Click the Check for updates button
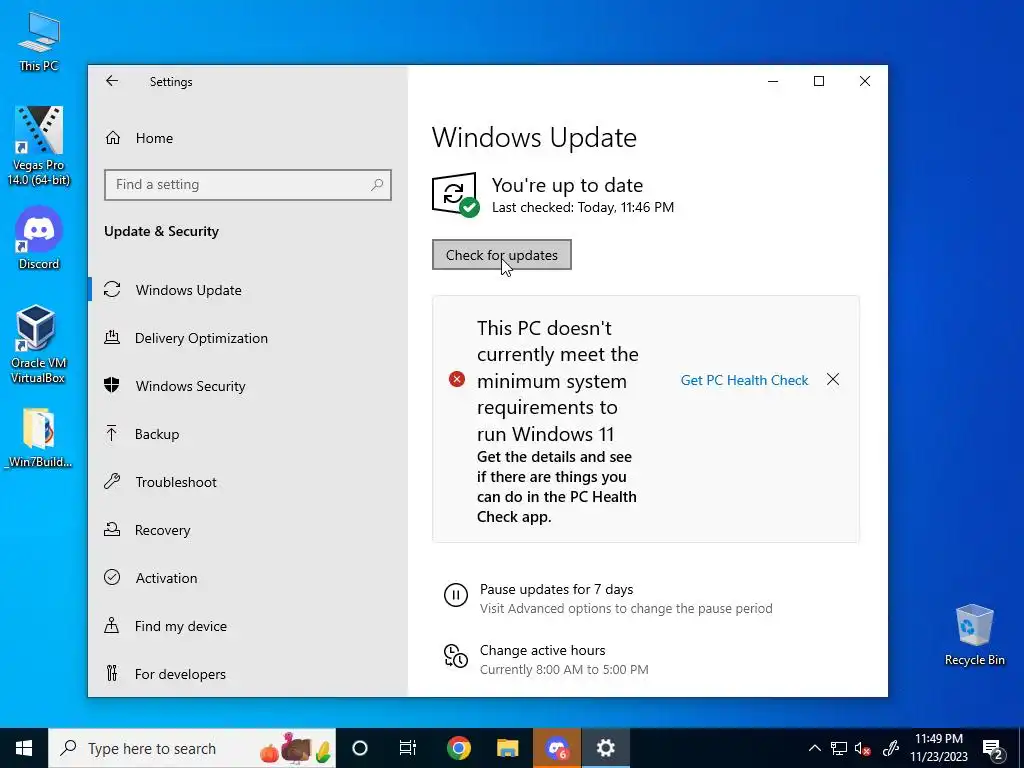The height and width of the screenshot is (768, 1024). click(502, 255)
